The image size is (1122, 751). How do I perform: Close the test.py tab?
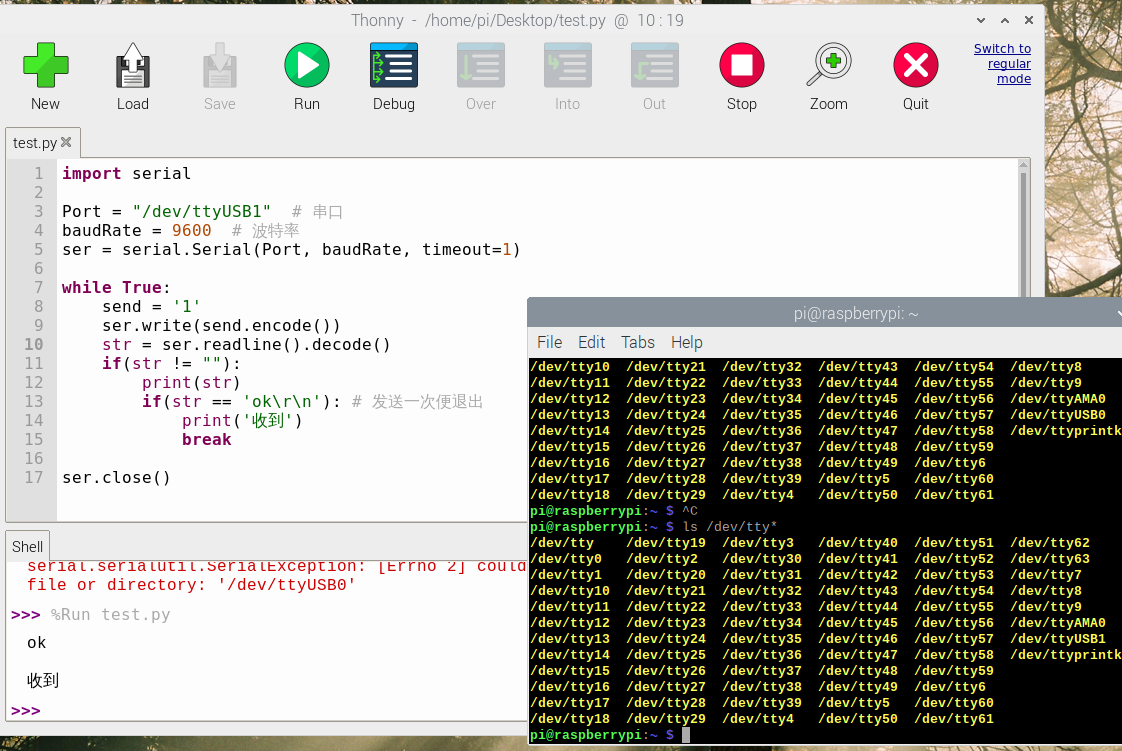[66, 142]
